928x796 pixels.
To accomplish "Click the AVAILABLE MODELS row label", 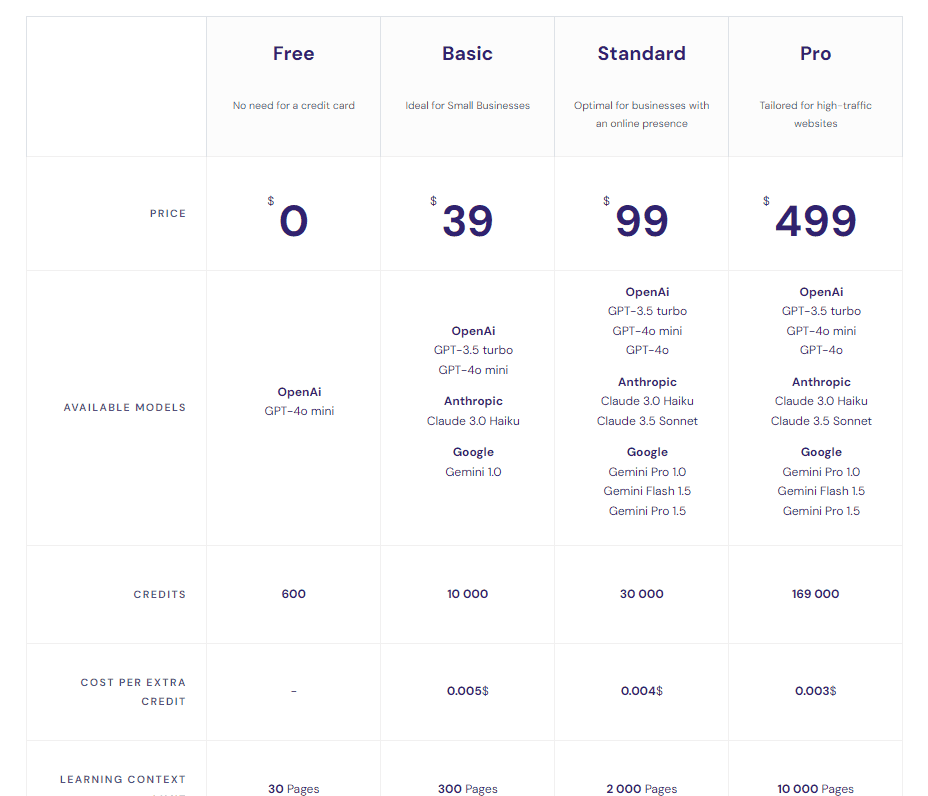I will [x=124, y=407].
